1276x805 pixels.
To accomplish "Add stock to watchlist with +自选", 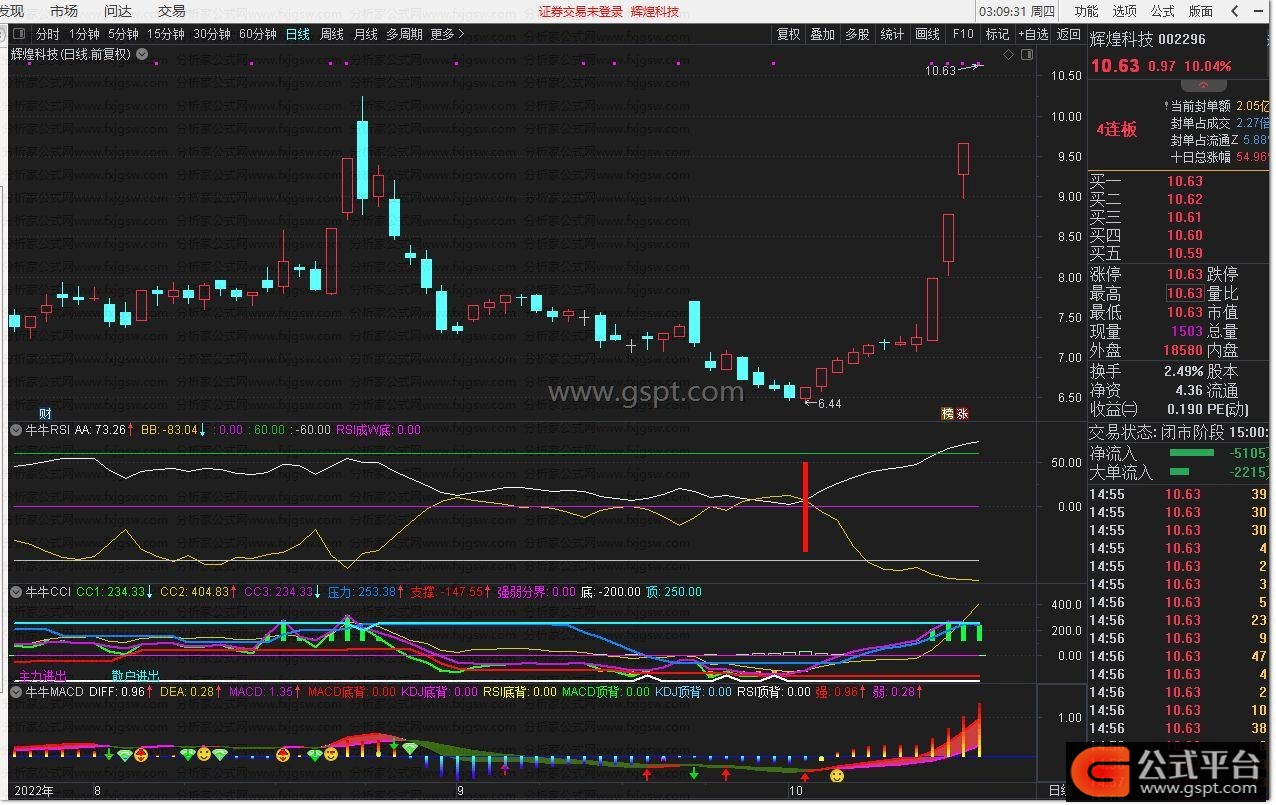I will point(1034,34).
